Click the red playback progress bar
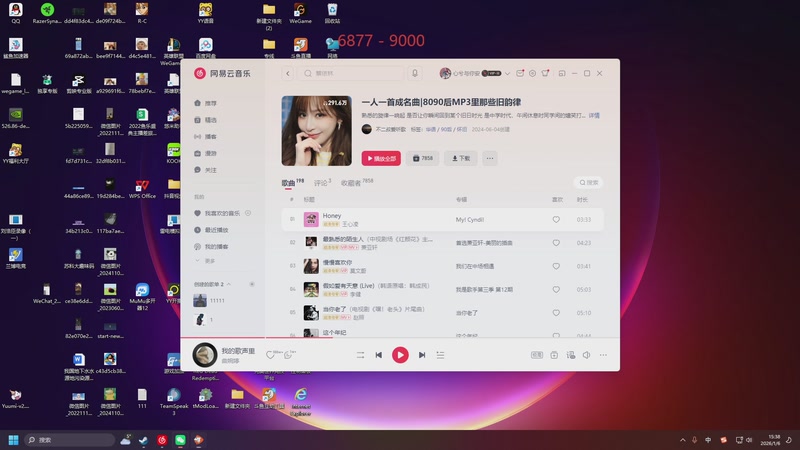The width and height of the screenshot is (800, 450). [x=257, y=337]
